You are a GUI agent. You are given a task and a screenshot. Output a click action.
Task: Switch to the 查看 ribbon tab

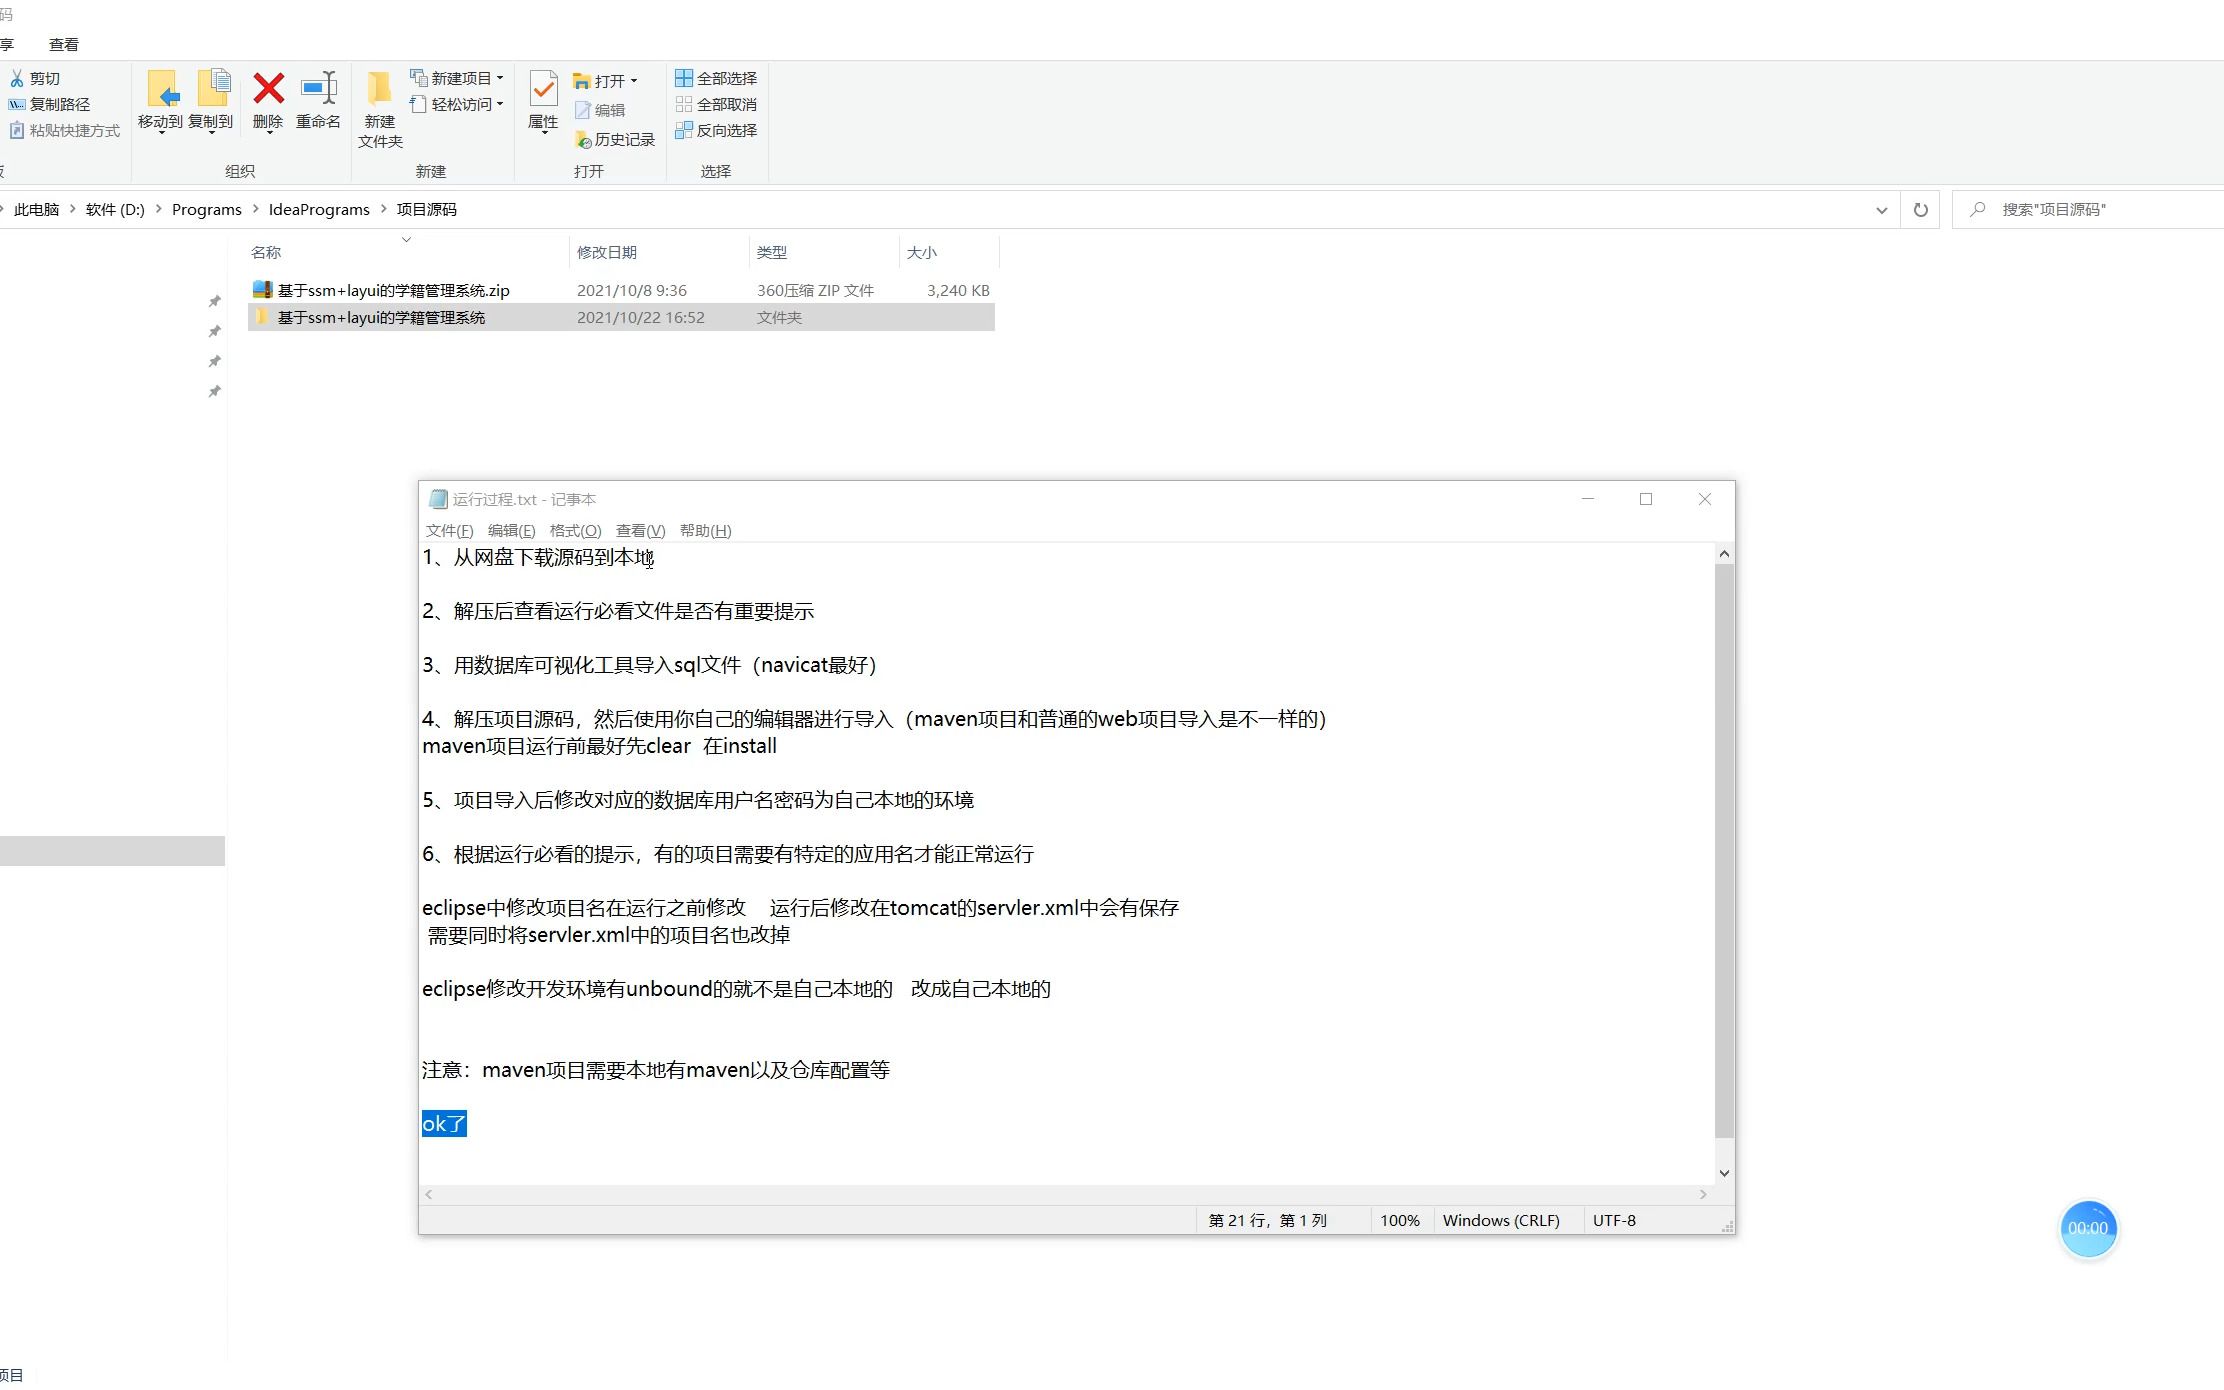click(x=63, y=43)
